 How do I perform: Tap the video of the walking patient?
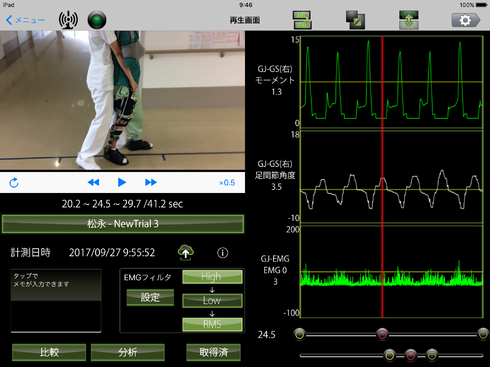[x=122, y=100]
